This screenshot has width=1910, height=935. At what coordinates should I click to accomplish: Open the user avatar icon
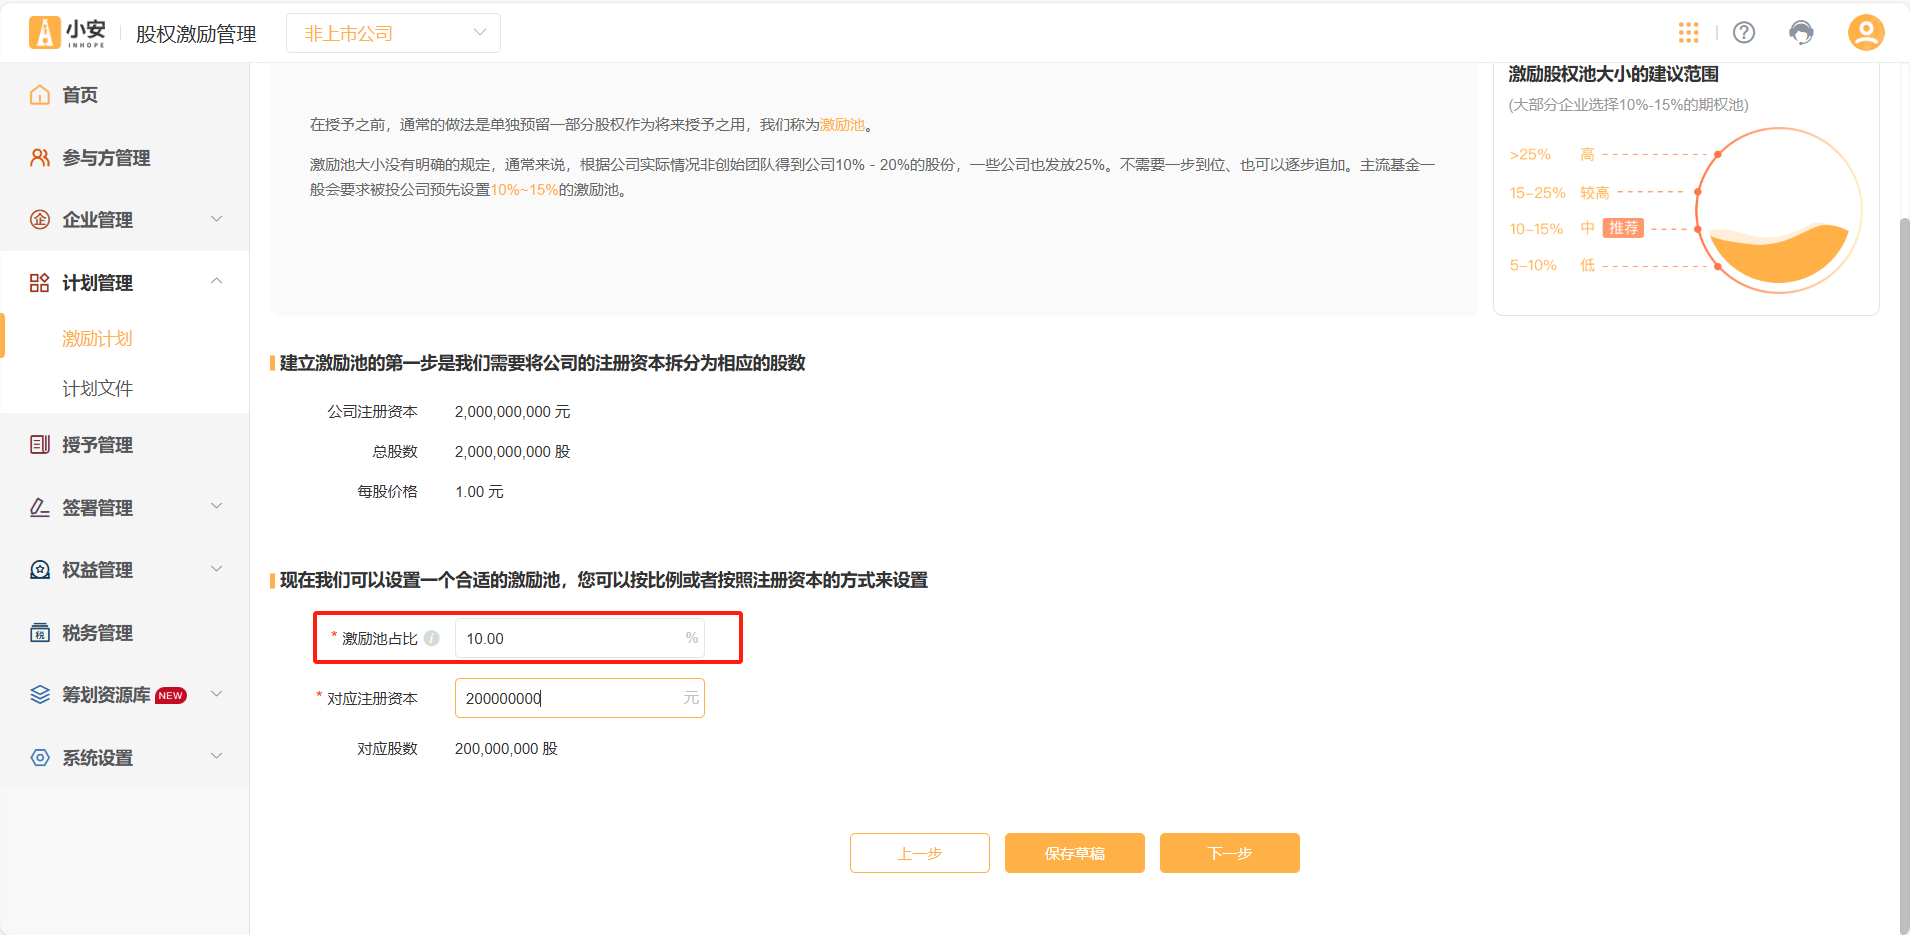(x=1866, y=33)
